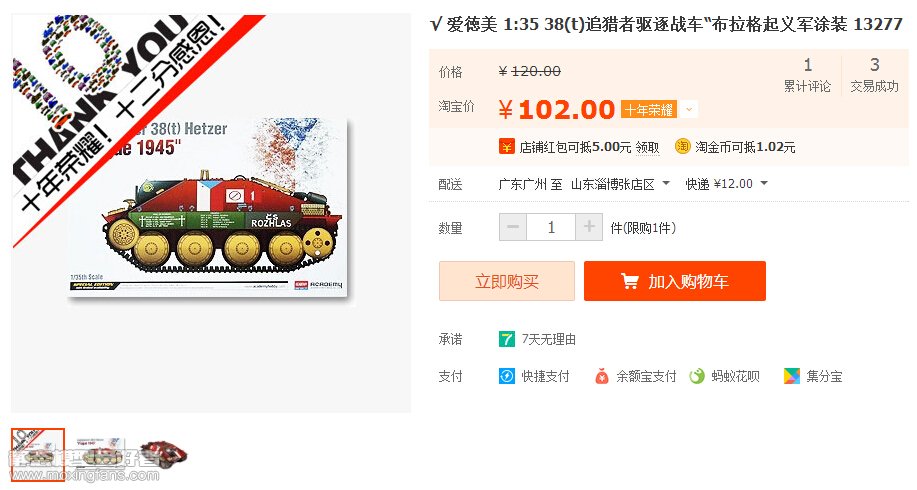The width and height of the screenshot is (917, 490).
Task: Click the 加入购物车 add to cart button
Action: click(675, 281)
